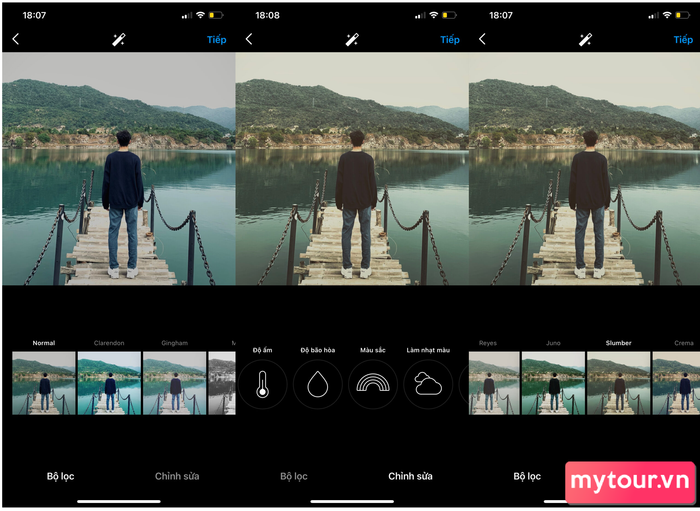The height and width of the screenshot is (511, 700).
Task: Switch to Bộ lọc tab in right screen
Action: click(527, 476)
